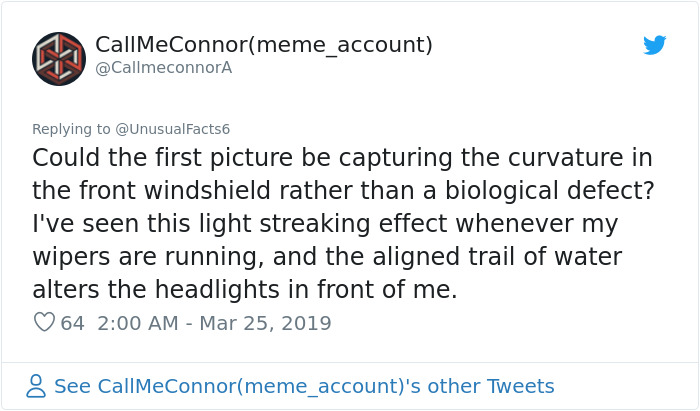See CallMeConnor's other Tweets link
Screen dimensions: 700x411
click(304, 386)
